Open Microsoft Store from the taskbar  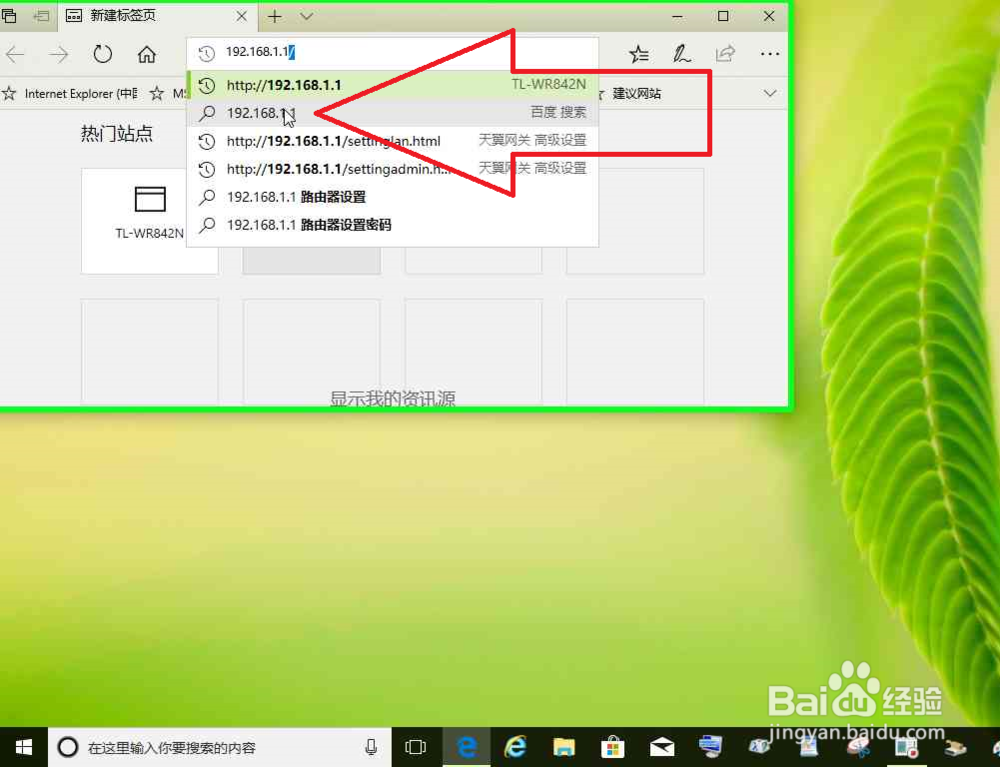coord(612,747)
